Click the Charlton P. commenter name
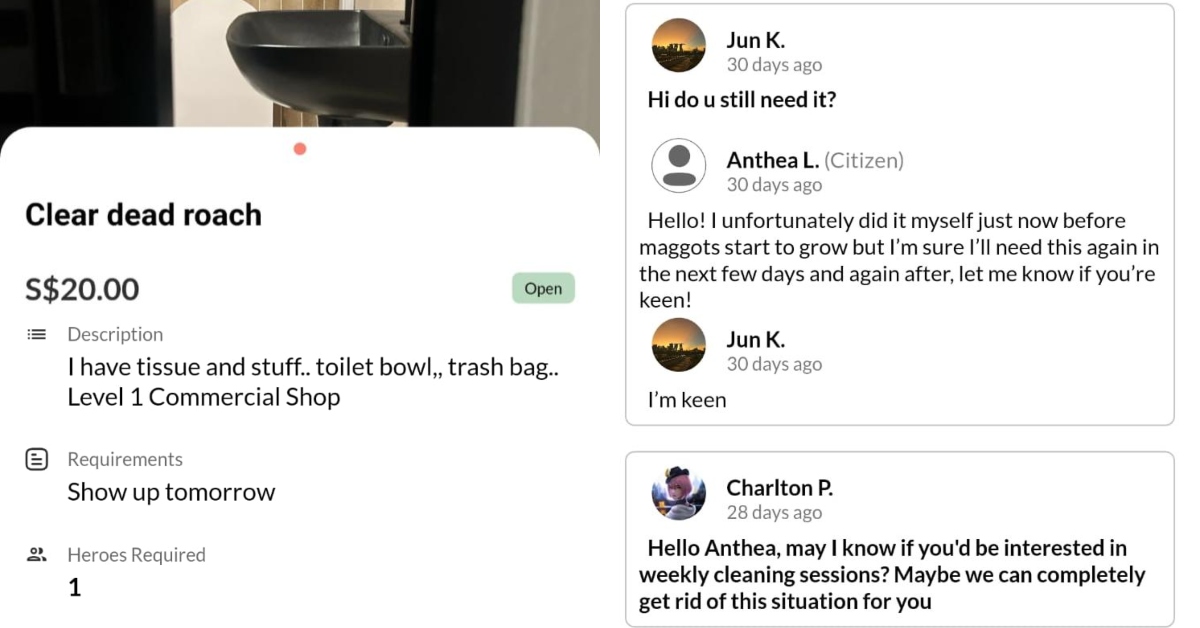Image resolution: width=1200 pixels, height=628 pixels. point(779,488)
